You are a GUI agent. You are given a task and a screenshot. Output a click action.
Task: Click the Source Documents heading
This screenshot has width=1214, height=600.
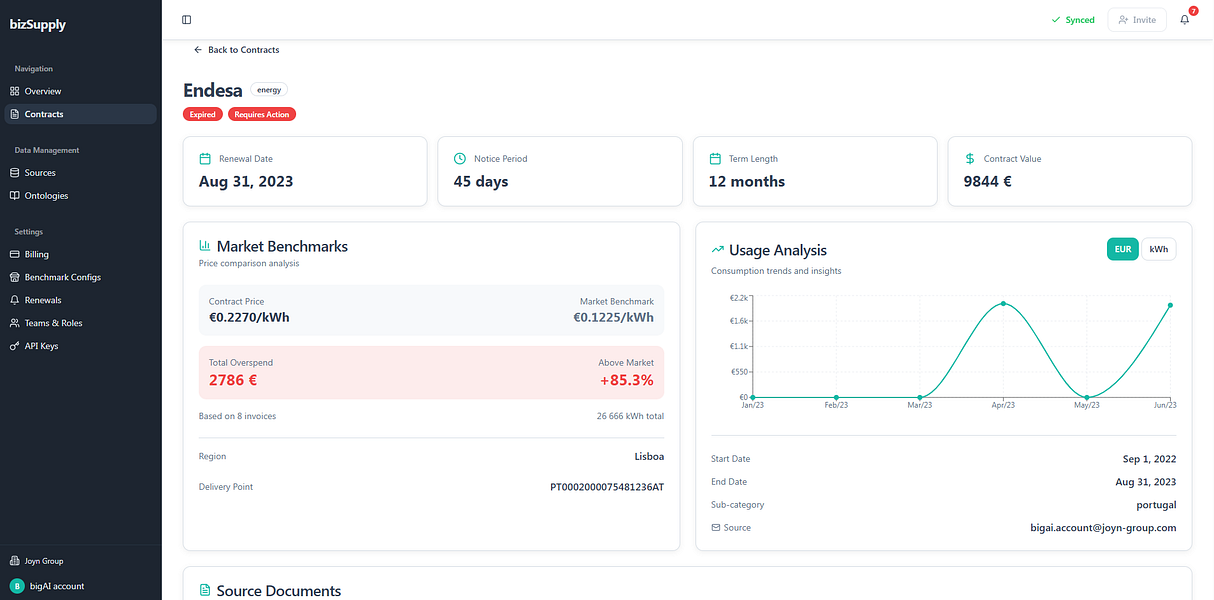[278, 591]
